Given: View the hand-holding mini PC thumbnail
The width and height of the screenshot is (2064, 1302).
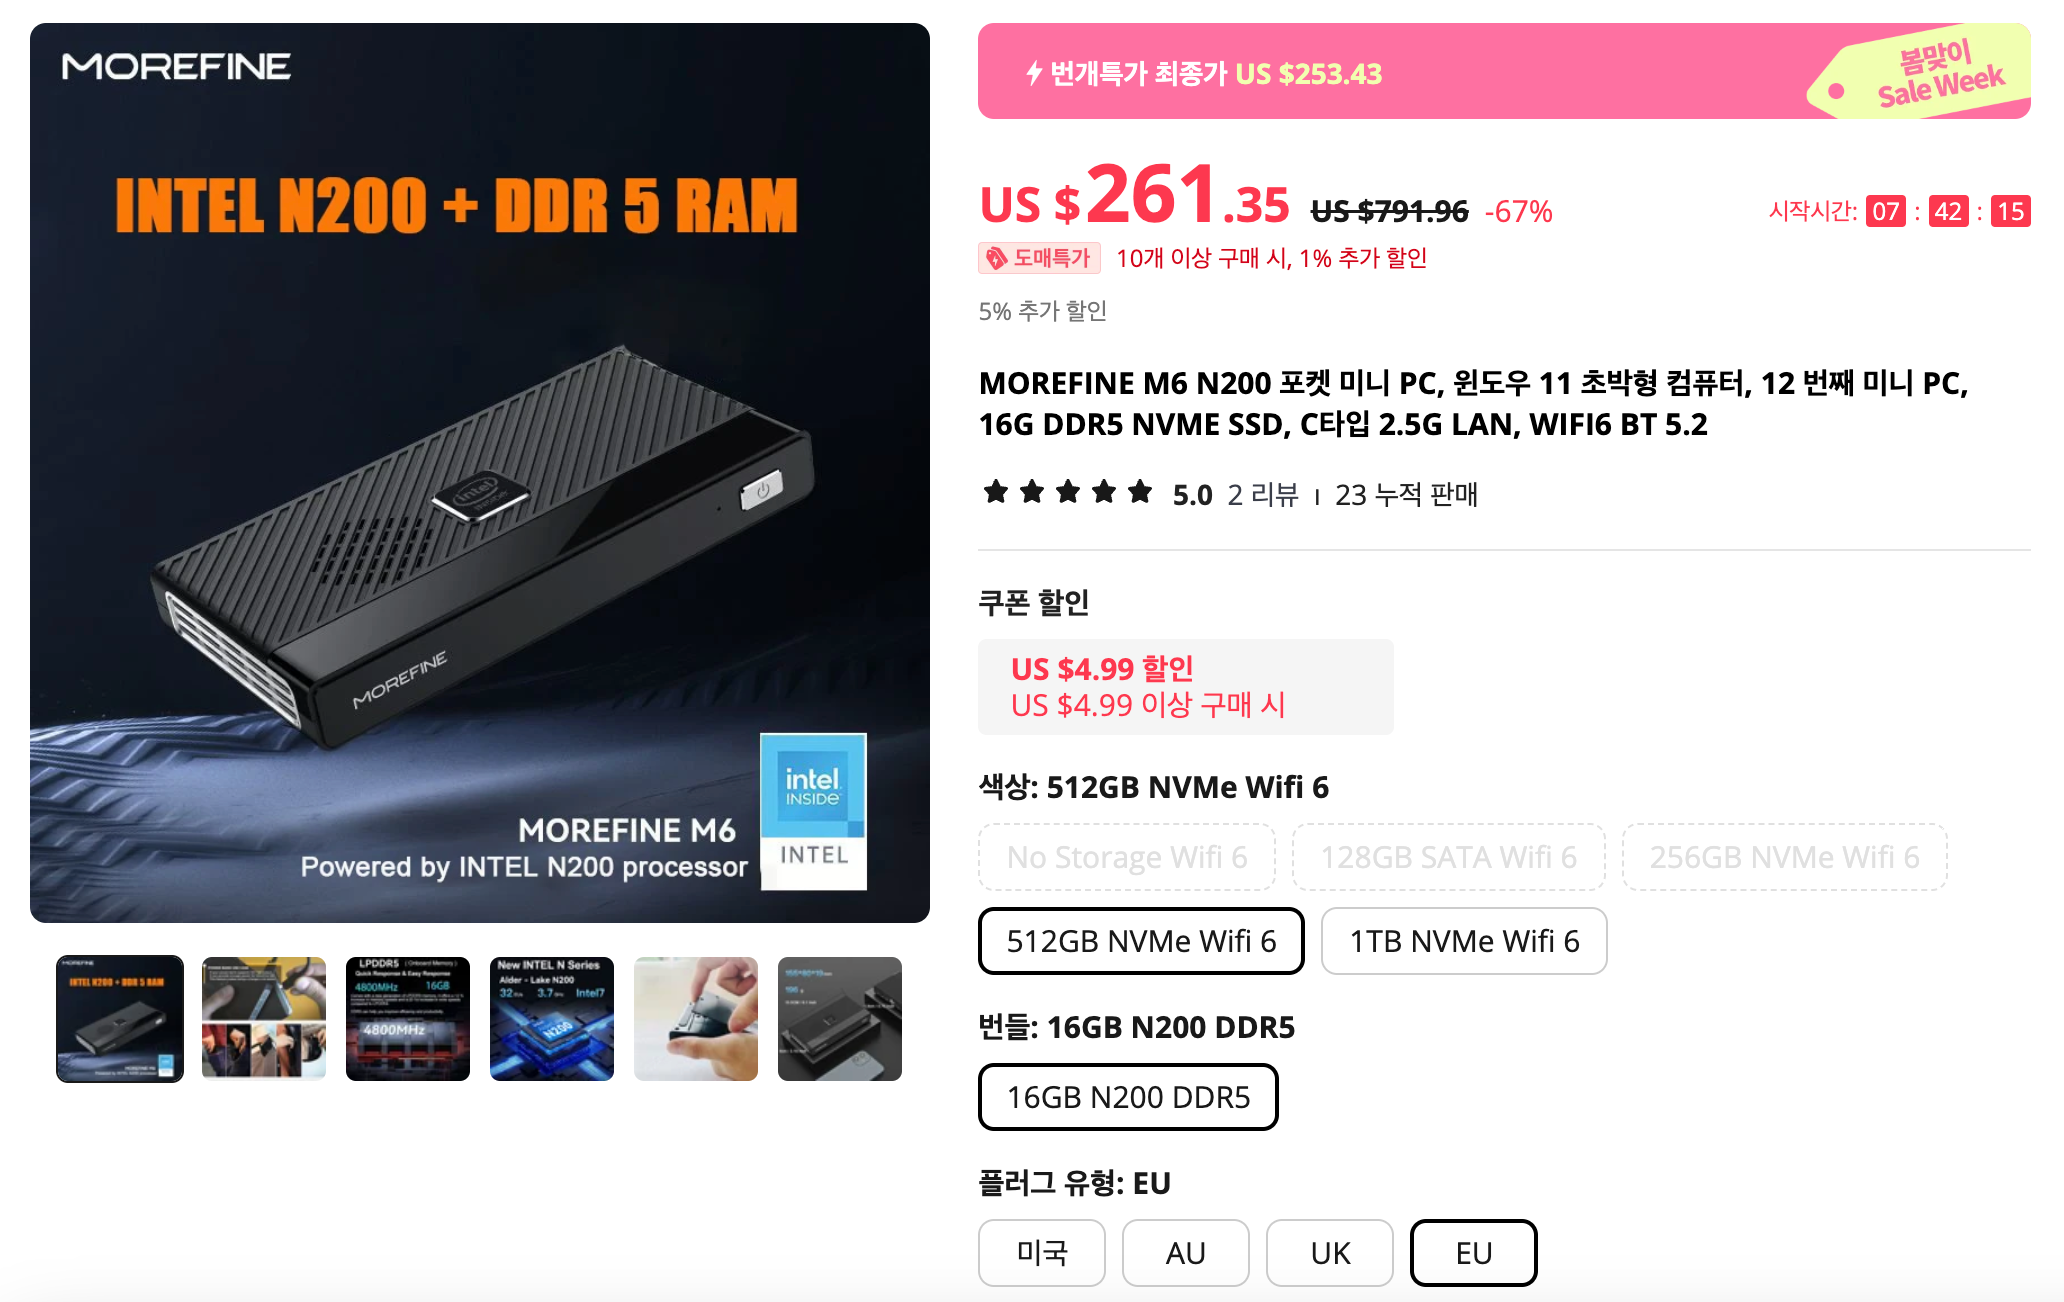Looking at the screenshot, I should pos(696,1019).
